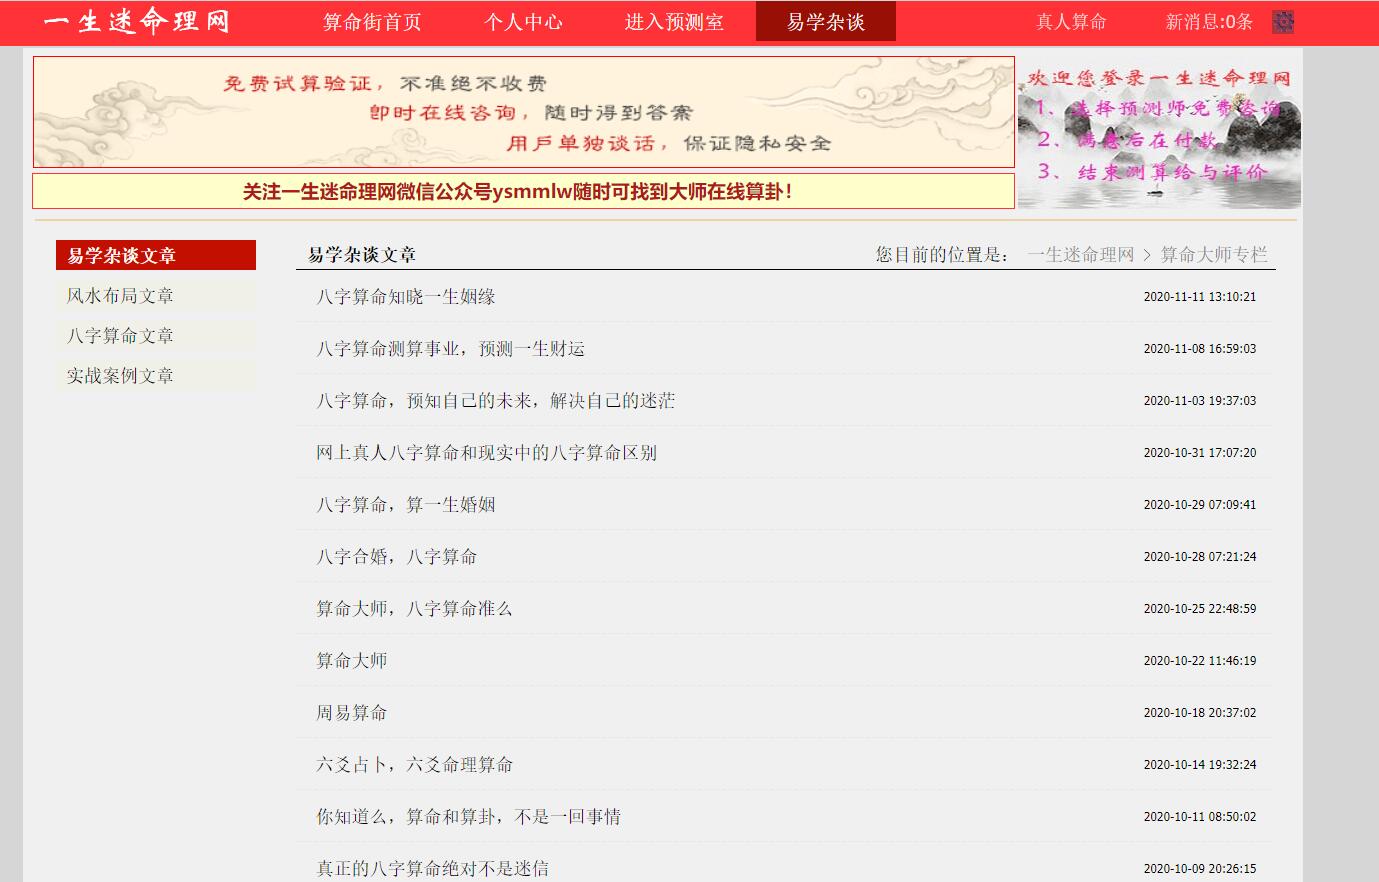Click the timestamp 2020-10-18 20:37:02

pos(1200,713)
